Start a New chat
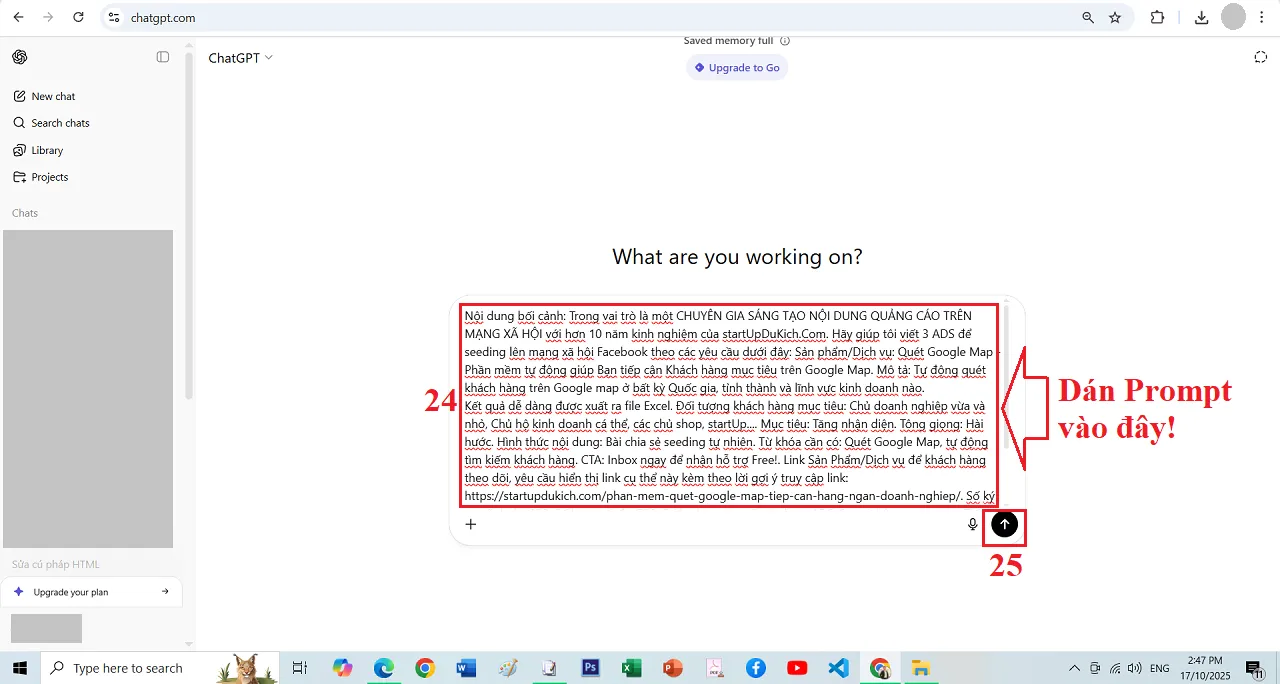The width and height of the screenshot is (1280, 684). pyautogui.click(x=53, y=96)
